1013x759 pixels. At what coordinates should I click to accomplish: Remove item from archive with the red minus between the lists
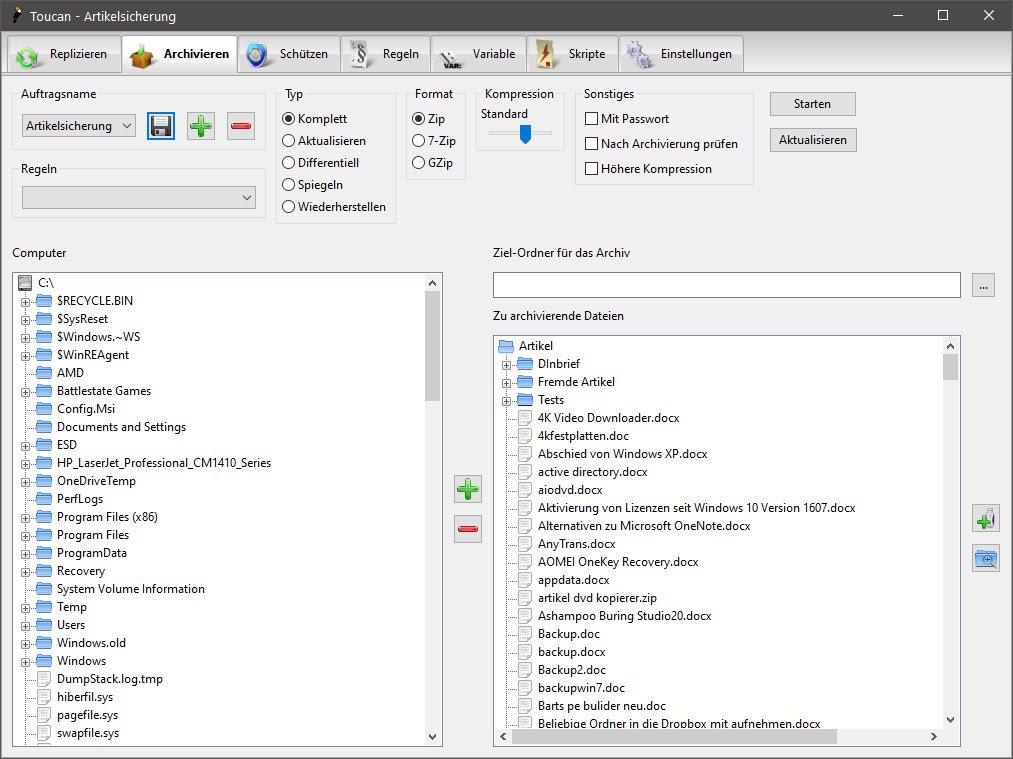467,529
